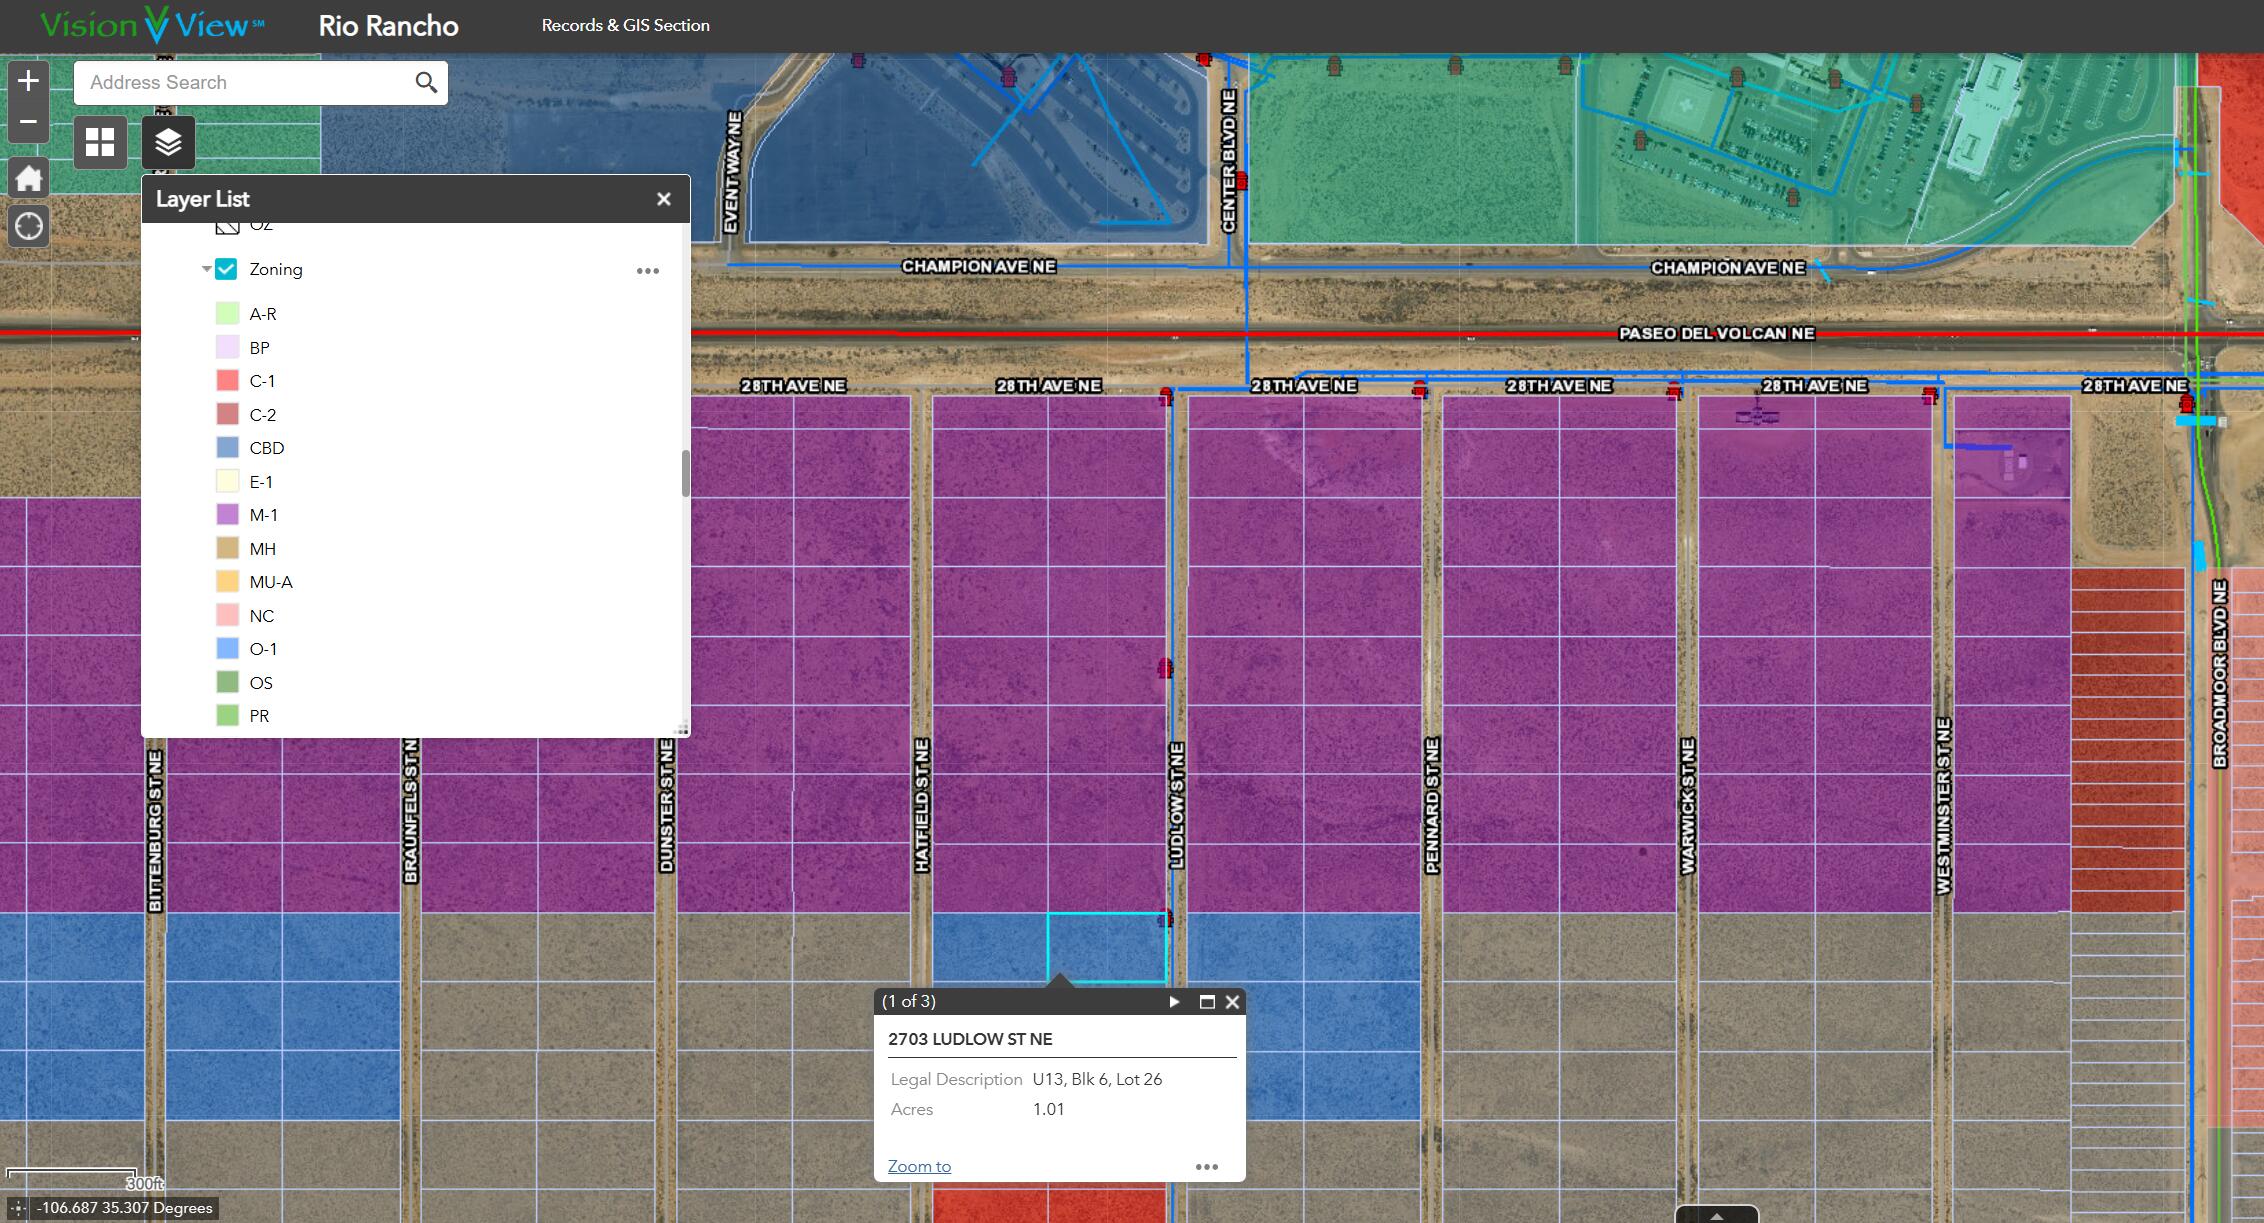Open popup actions ellipsis menu

click(x=1207, y=1167)
